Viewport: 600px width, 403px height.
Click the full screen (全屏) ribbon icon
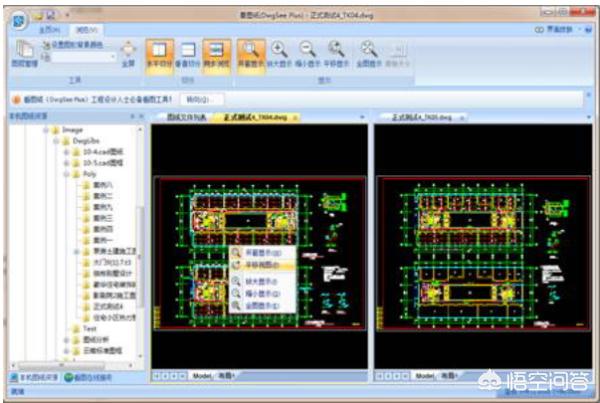coord(128,54)
